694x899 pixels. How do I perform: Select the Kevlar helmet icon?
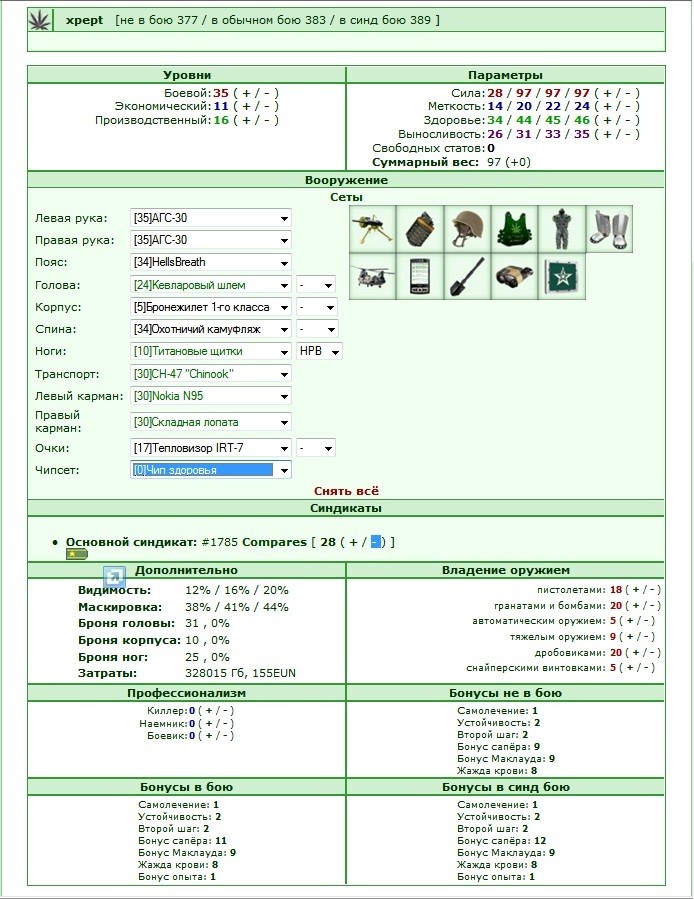pyautogui.click(x=467, y=229)
